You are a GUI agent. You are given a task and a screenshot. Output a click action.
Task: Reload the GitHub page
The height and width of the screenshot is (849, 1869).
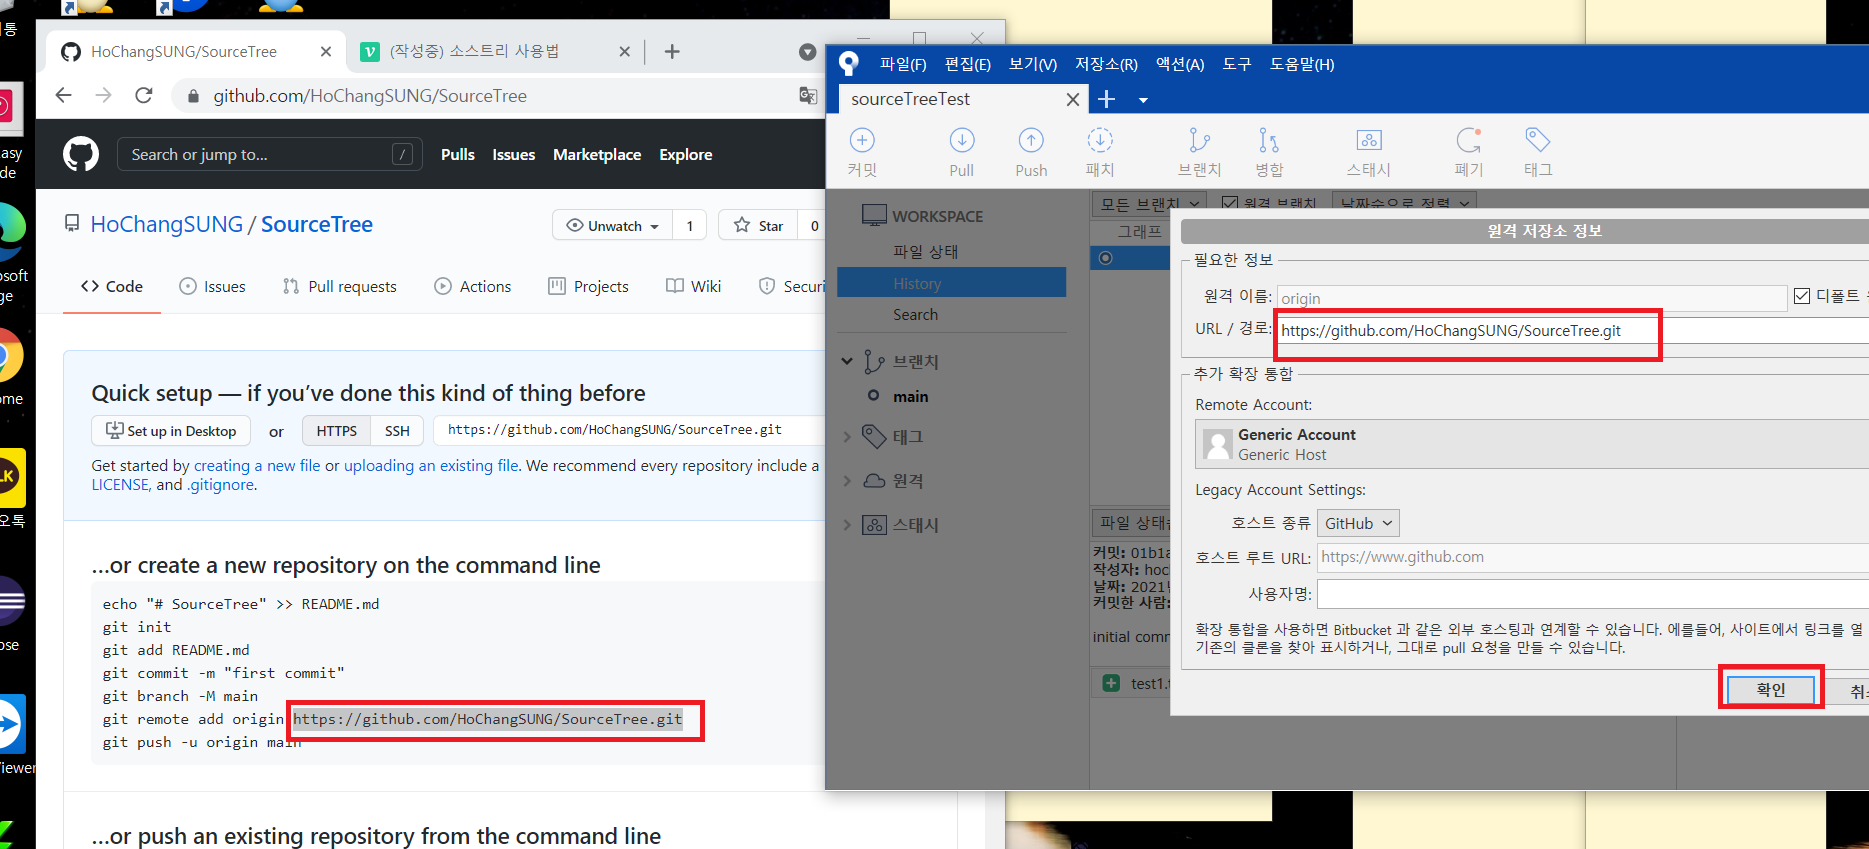[x=144, y=95]
